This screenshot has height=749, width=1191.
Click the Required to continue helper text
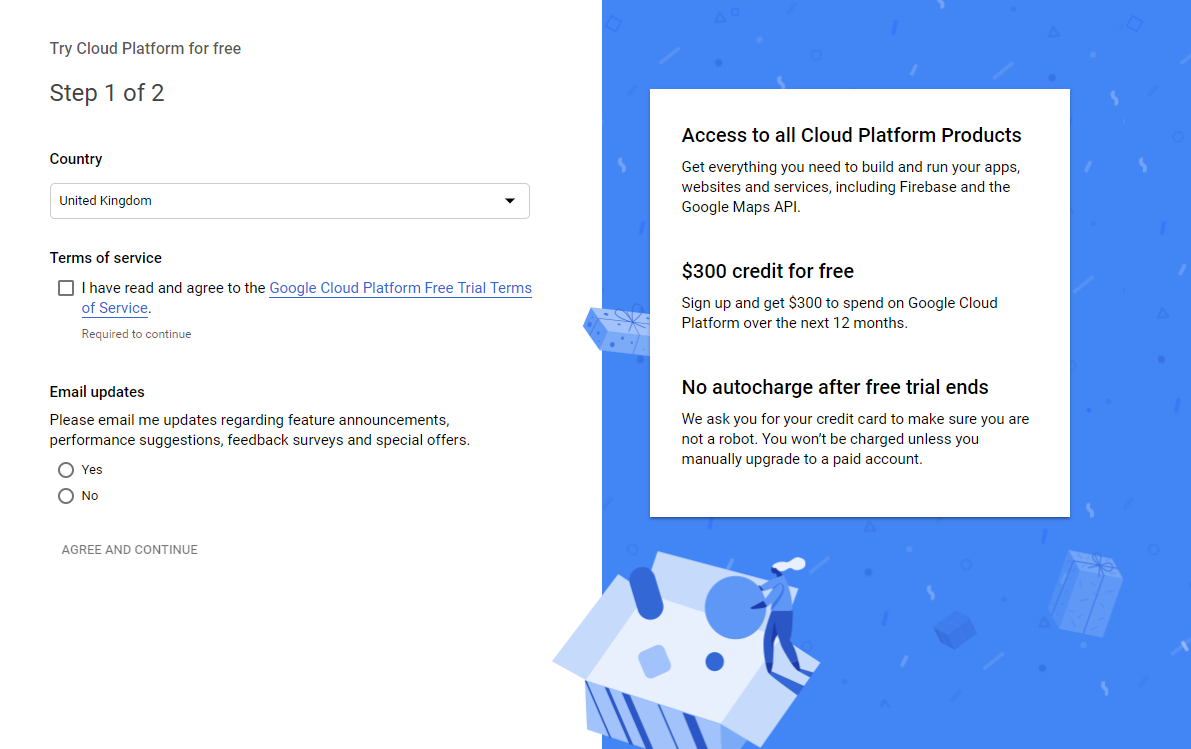coord(136,333)
